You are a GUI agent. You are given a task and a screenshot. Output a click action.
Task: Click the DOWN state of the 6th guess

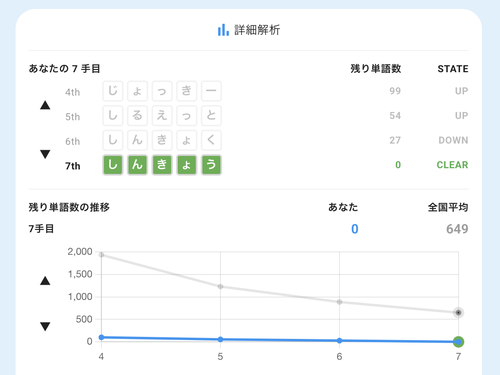453,140
